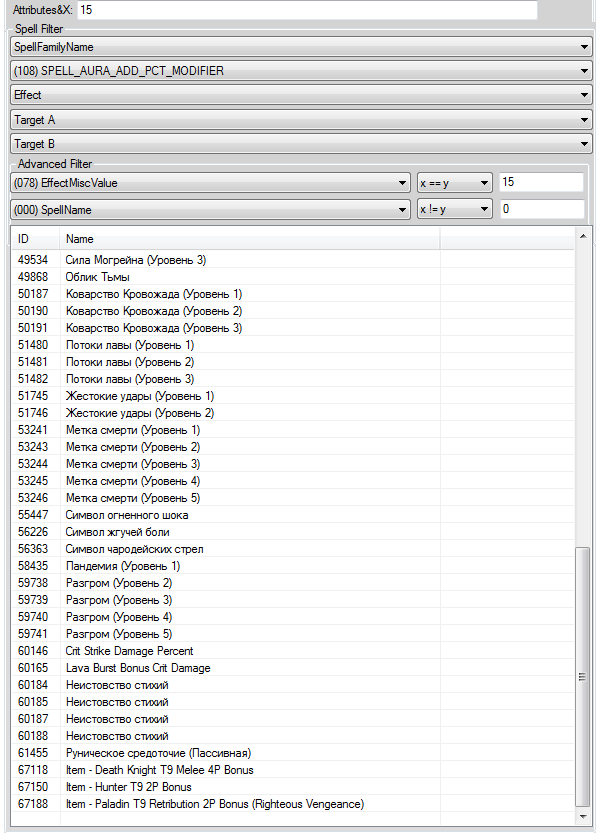The height and width of the screenshot is (835, 596).
Task: Open the (000) SpellName field dropdown
Action: click(210, 209)
